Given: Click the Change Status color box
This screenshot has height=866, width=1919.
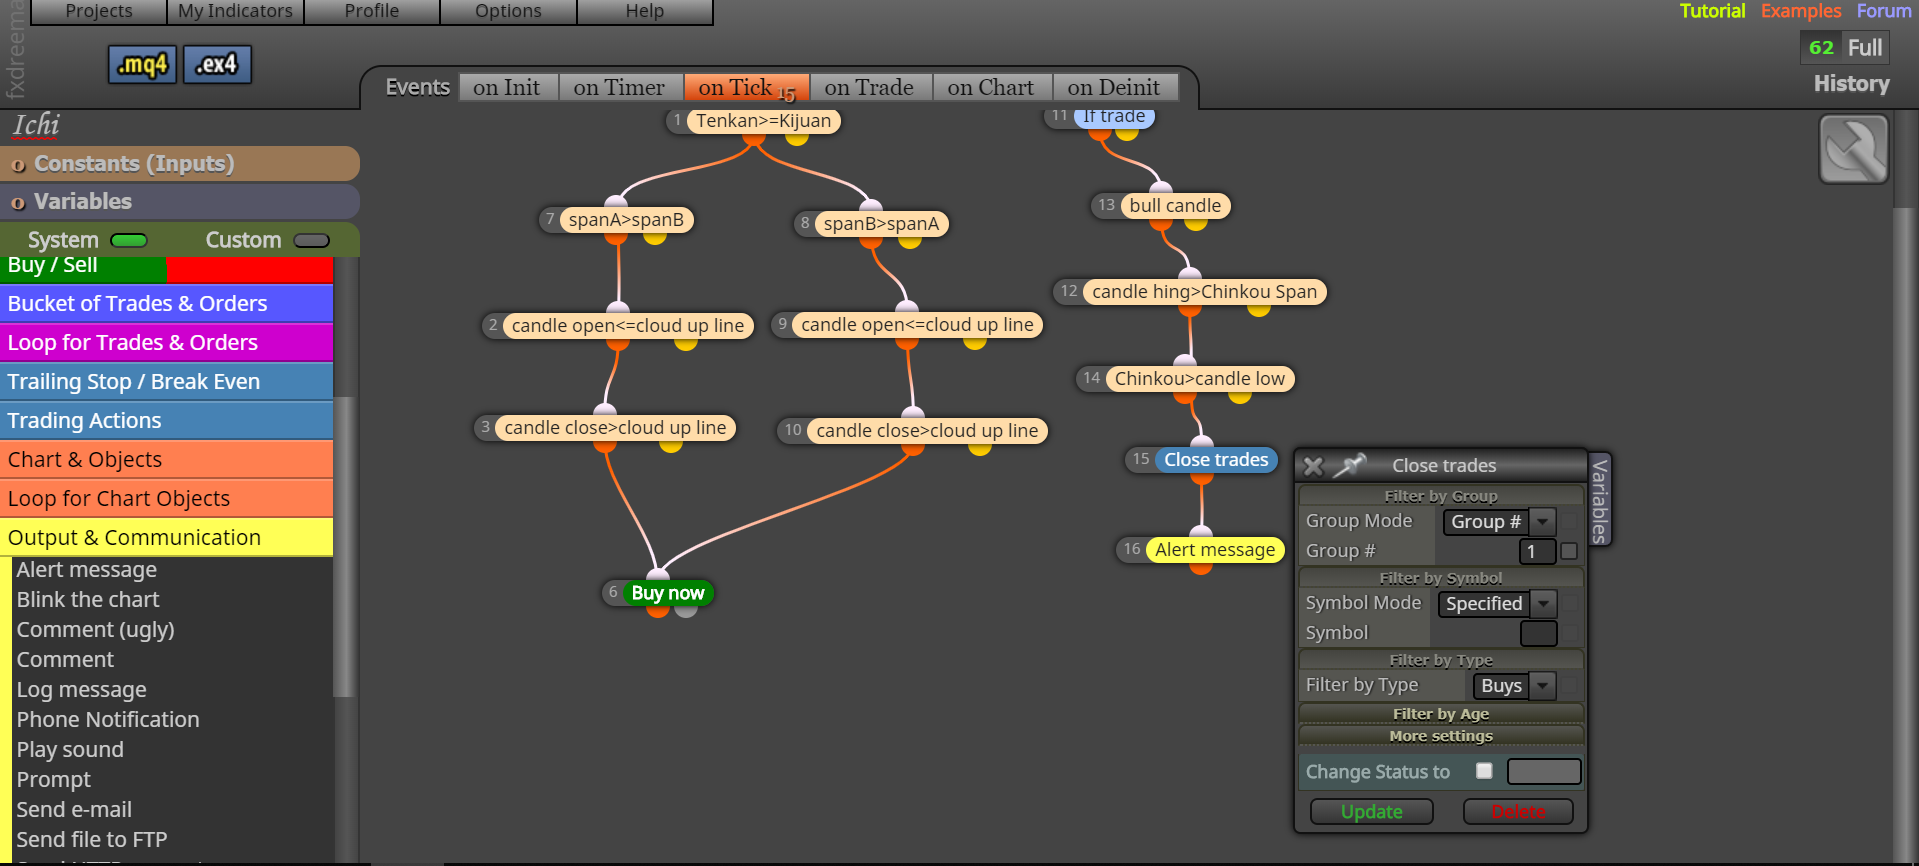Looking at the screenshot, I should (1543, 771).
